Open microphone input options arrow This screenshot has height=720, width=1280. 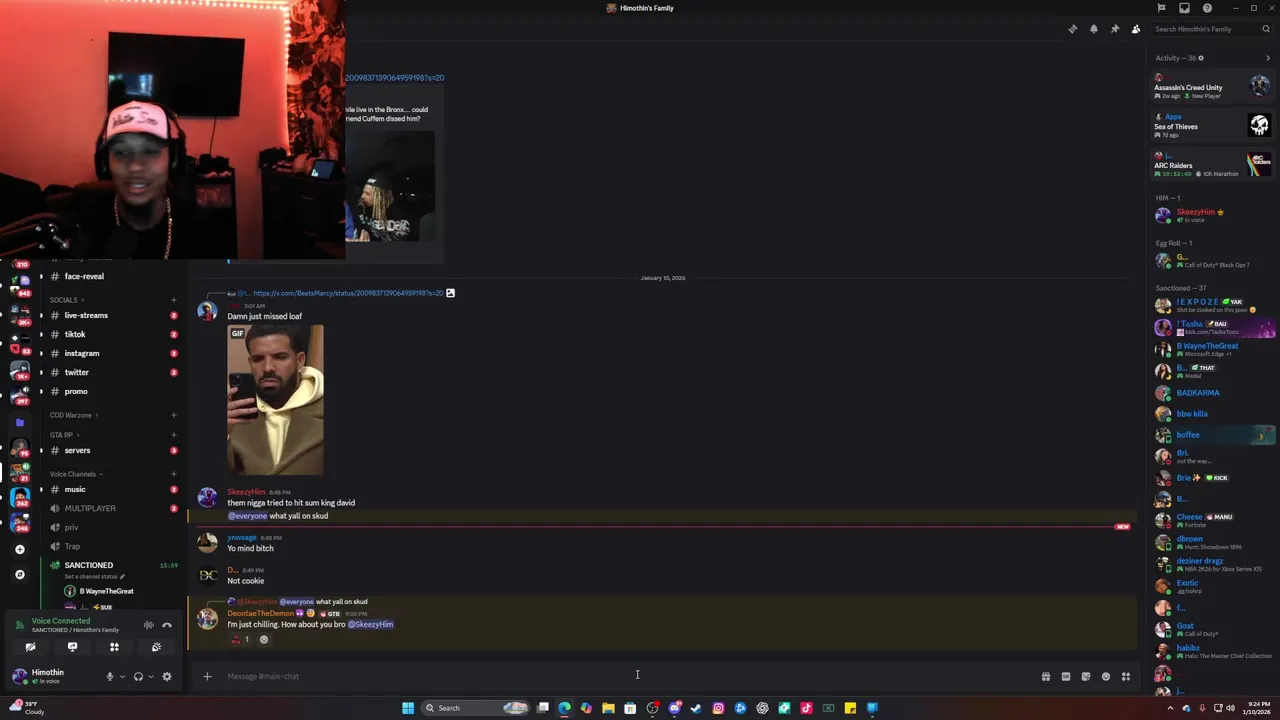[x=122, y=676]
